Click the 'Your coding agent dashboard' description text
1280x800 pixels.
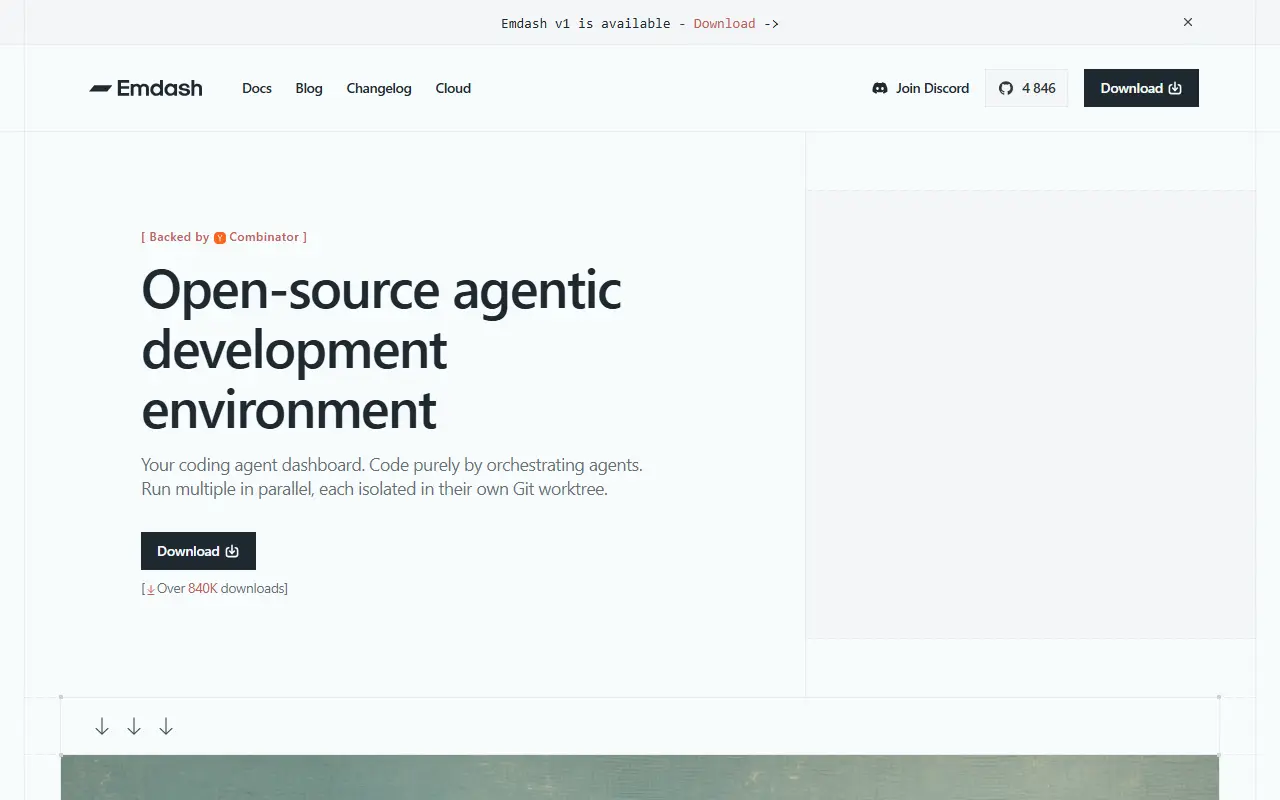392,477
